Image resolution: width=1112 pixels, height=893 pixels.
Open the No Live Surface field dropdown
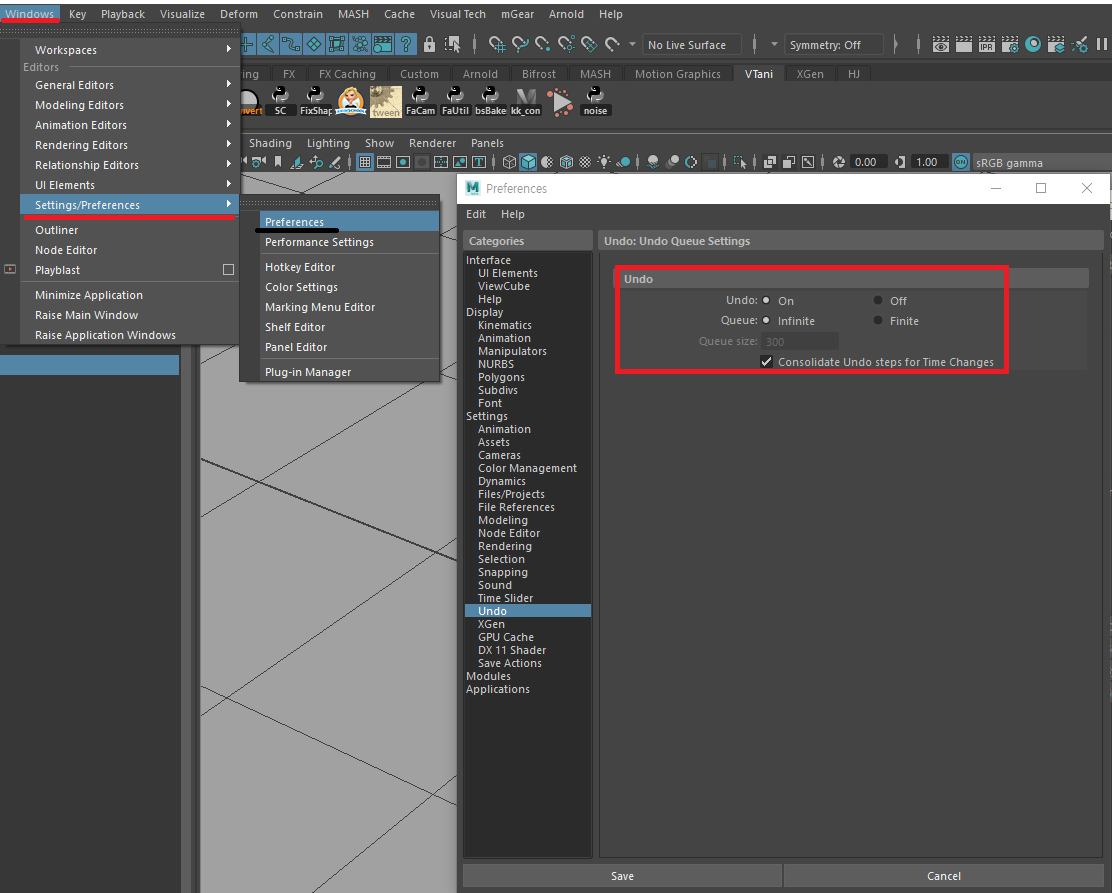(x=691, y=45)
